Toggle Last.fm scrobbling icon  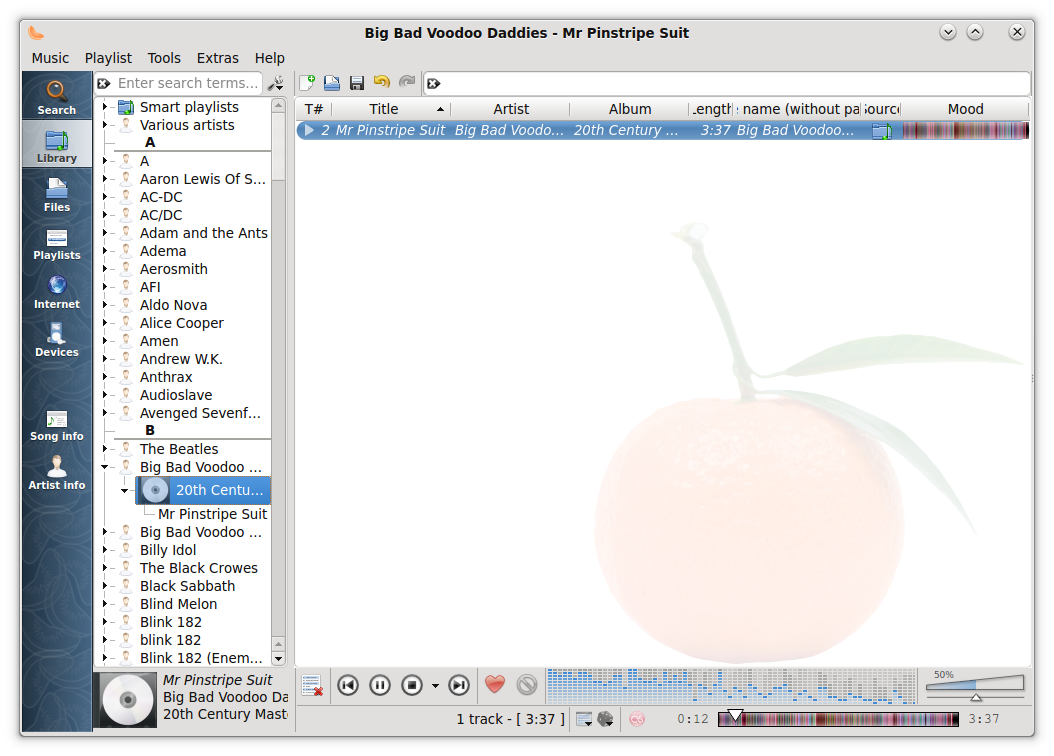637,719
